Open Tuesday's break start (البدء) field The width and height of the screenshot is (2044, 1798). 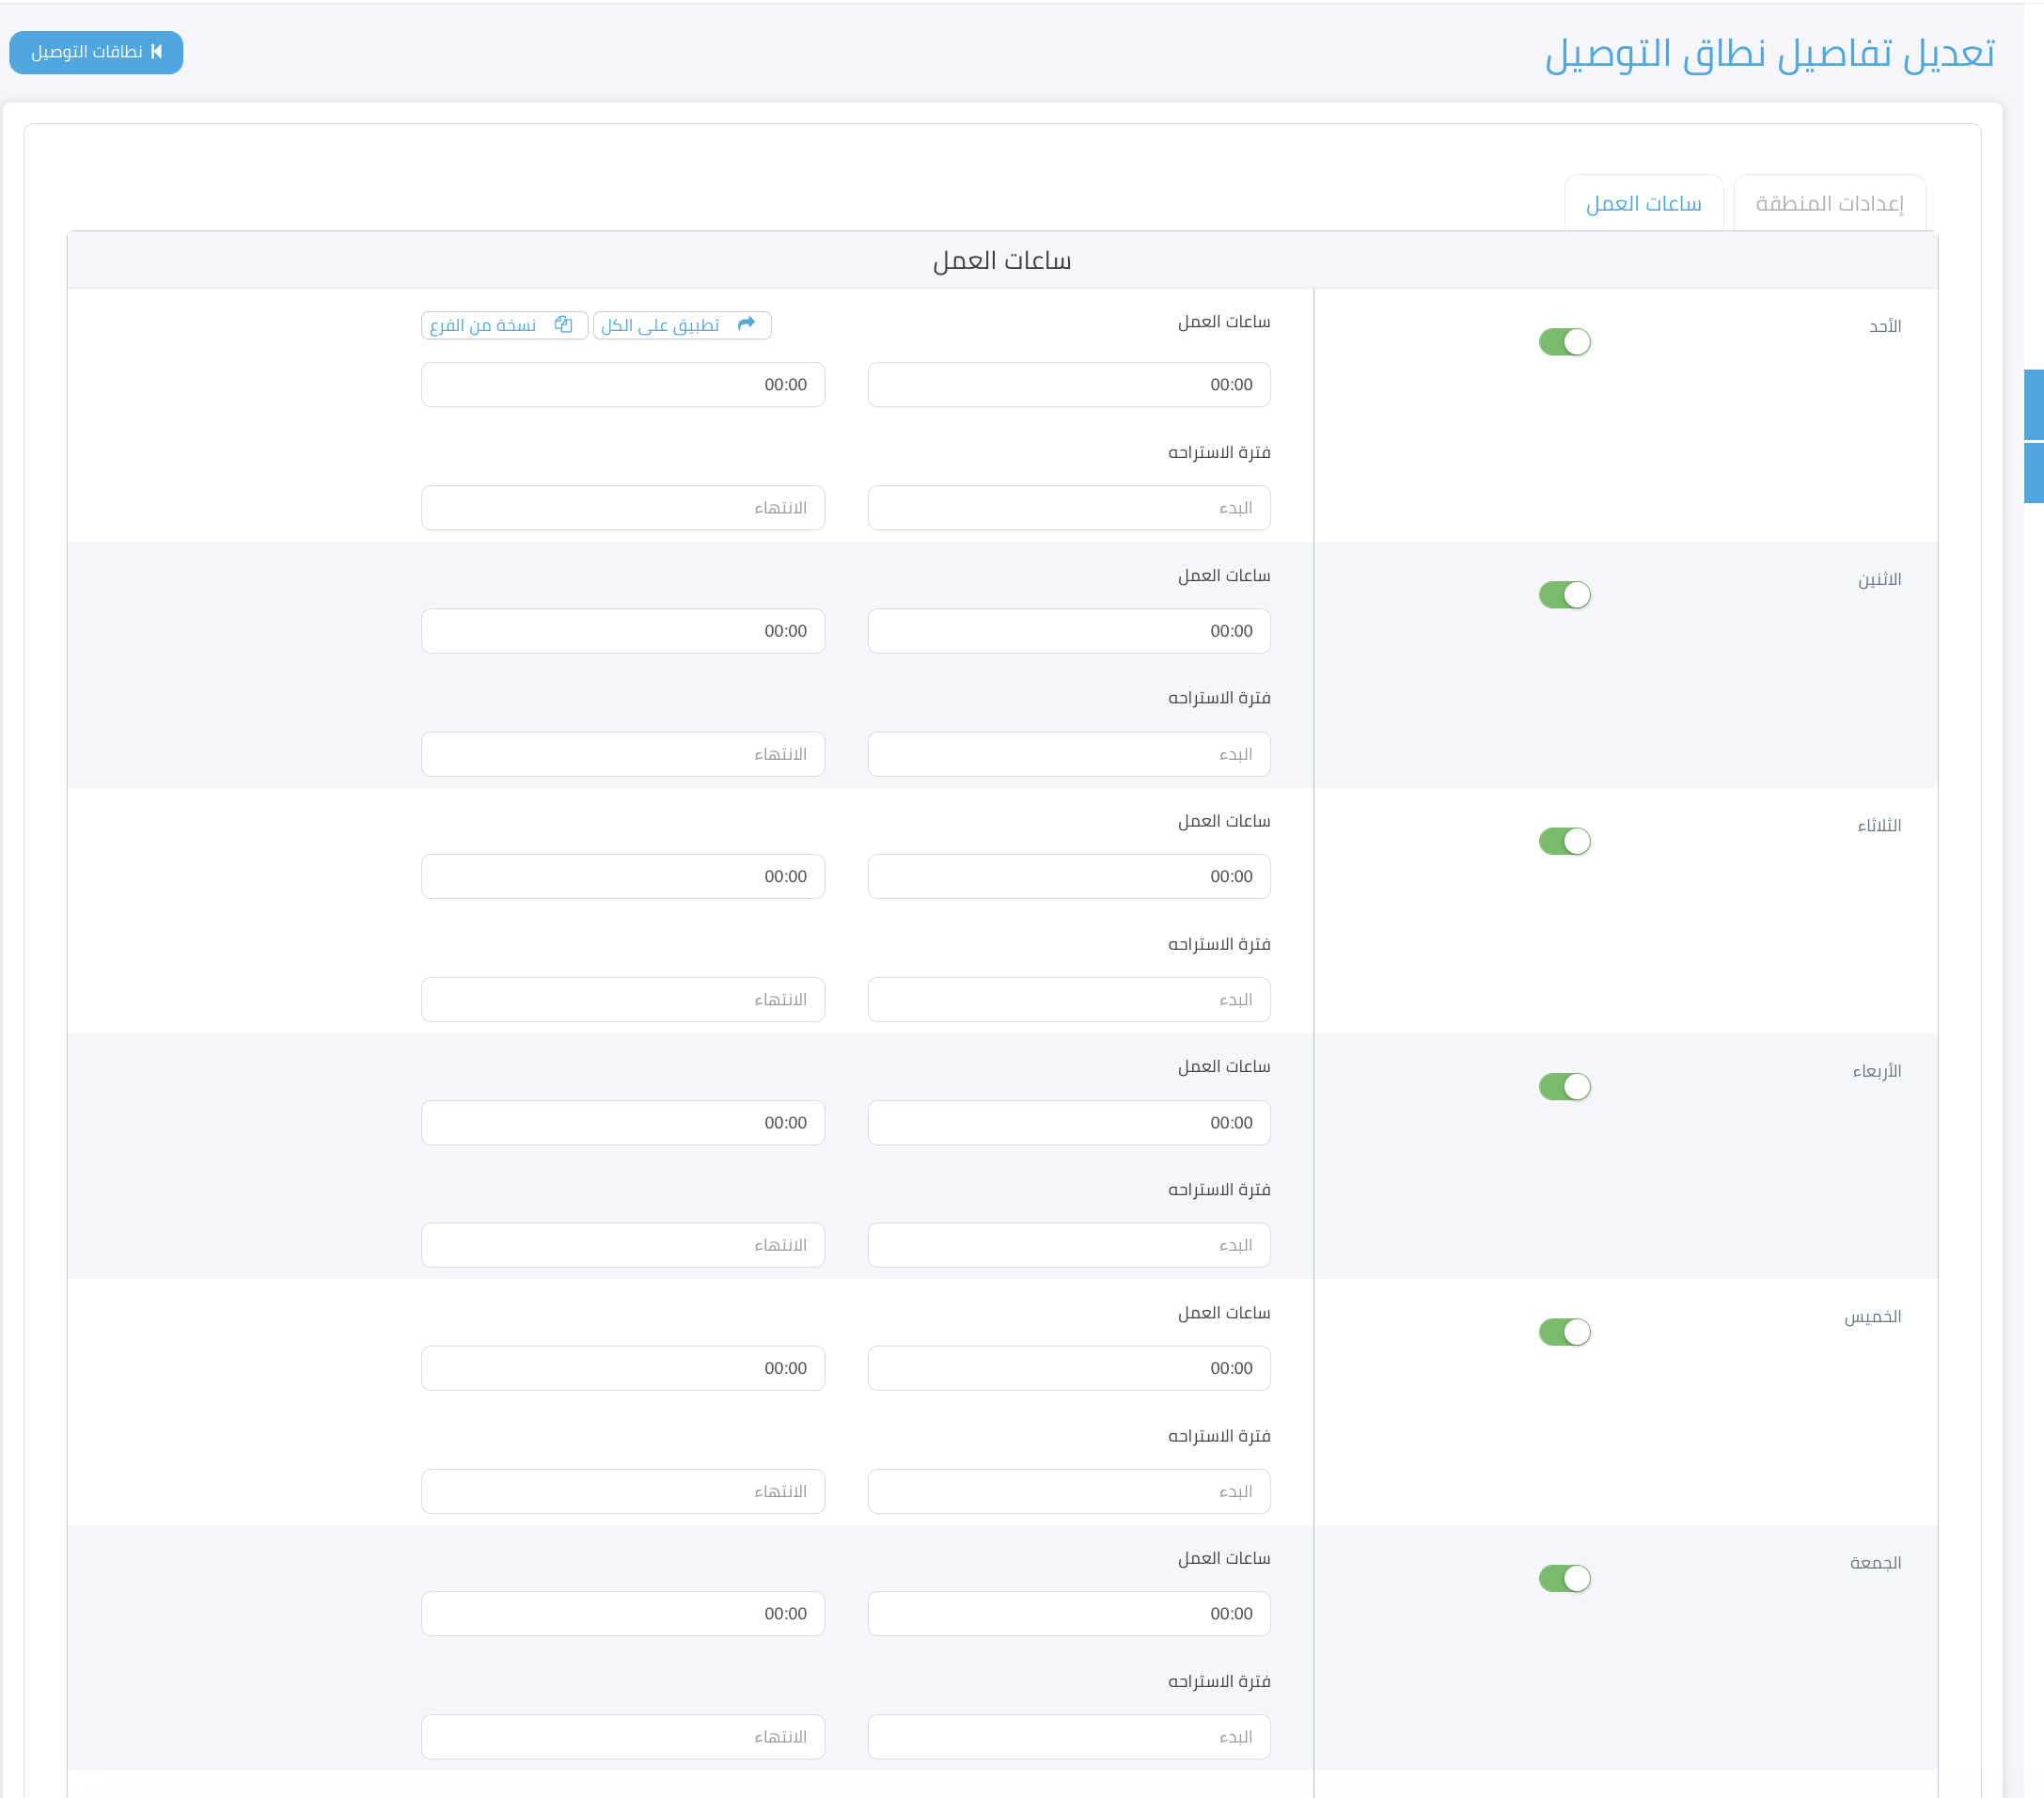(x=1068, y=999)
